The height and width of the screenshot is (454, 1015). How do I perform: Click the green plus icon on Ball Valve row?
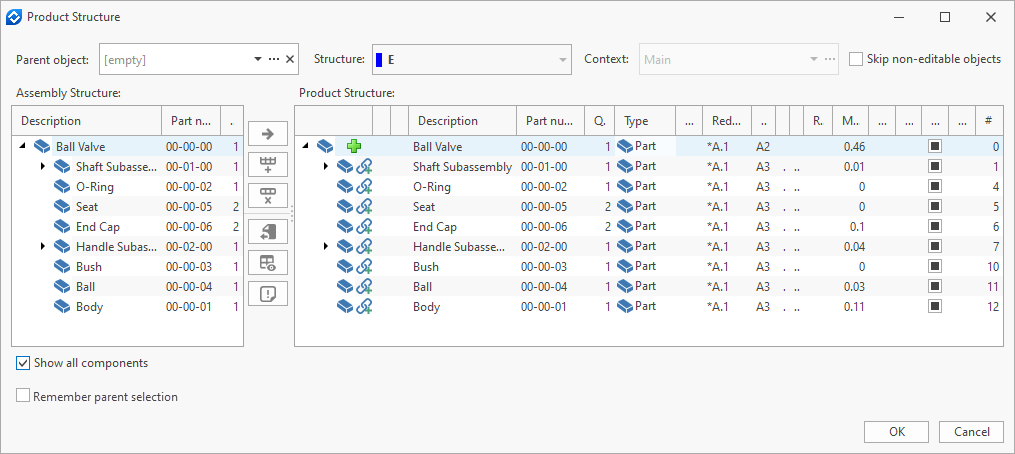pos(353,146)
